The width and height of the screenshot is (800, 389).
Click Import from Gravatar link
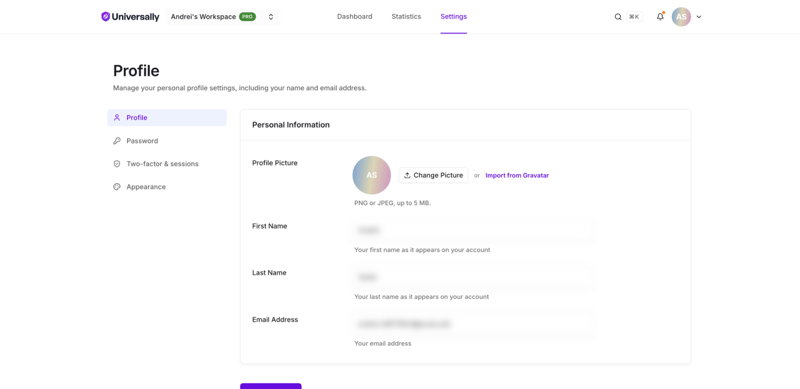pyautogui.click(x=517, y=175)
